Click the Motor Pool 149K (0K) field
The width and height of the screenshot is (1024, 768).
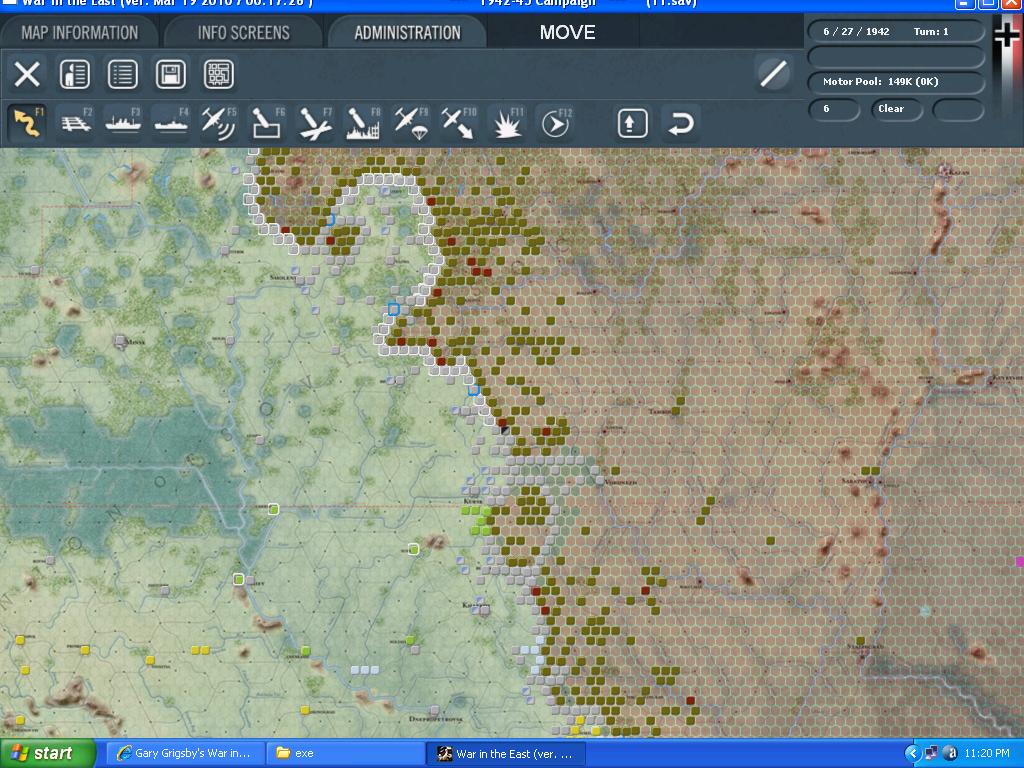896,82
